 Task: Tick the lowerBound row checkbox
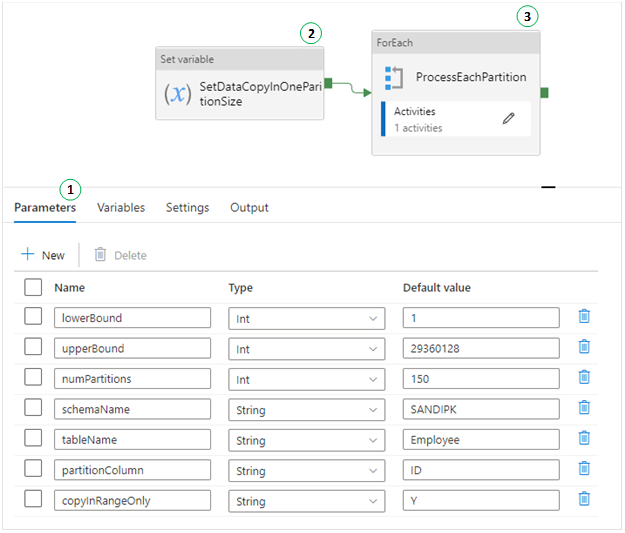point(33,317)
